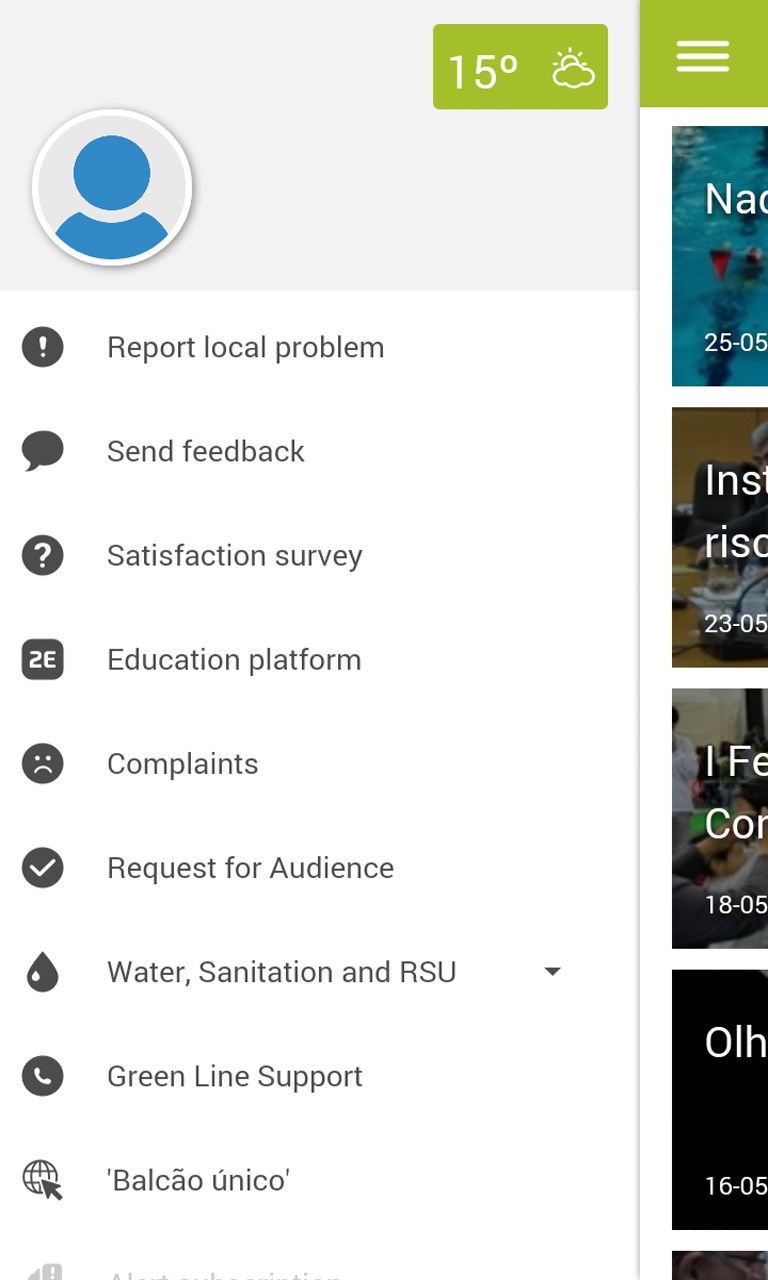Click the phone Green Line icon
This screenshot has width=768, height=1280.
tap(43, 1076)
